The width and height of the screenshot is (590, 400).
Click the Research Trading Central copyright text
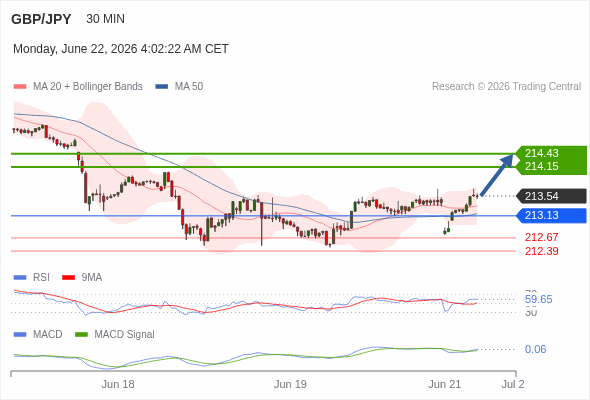506,87
